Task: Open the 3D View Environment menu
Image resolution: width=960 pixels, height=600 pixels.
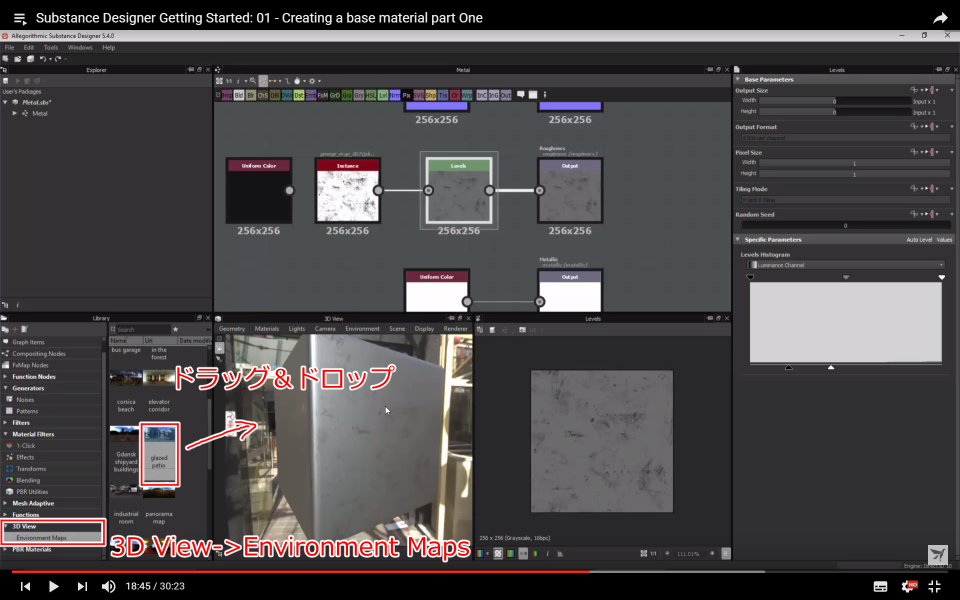Action: pos(362,329)
